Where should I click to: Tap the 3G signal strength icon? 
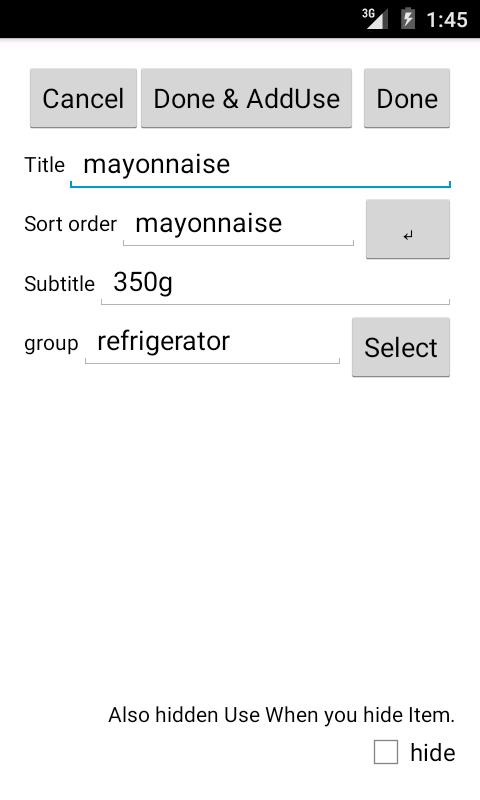[375, 19]
